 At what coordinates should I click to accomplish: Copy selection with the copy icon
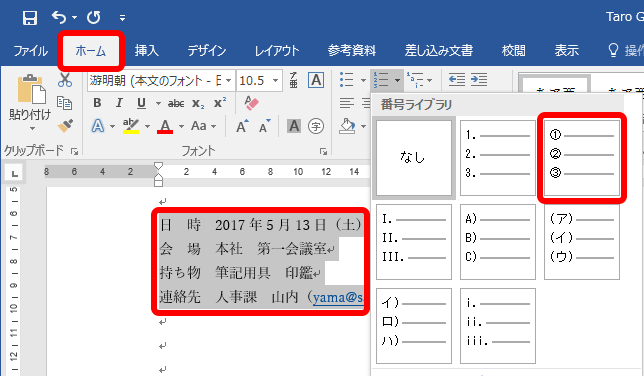[65, 103]
